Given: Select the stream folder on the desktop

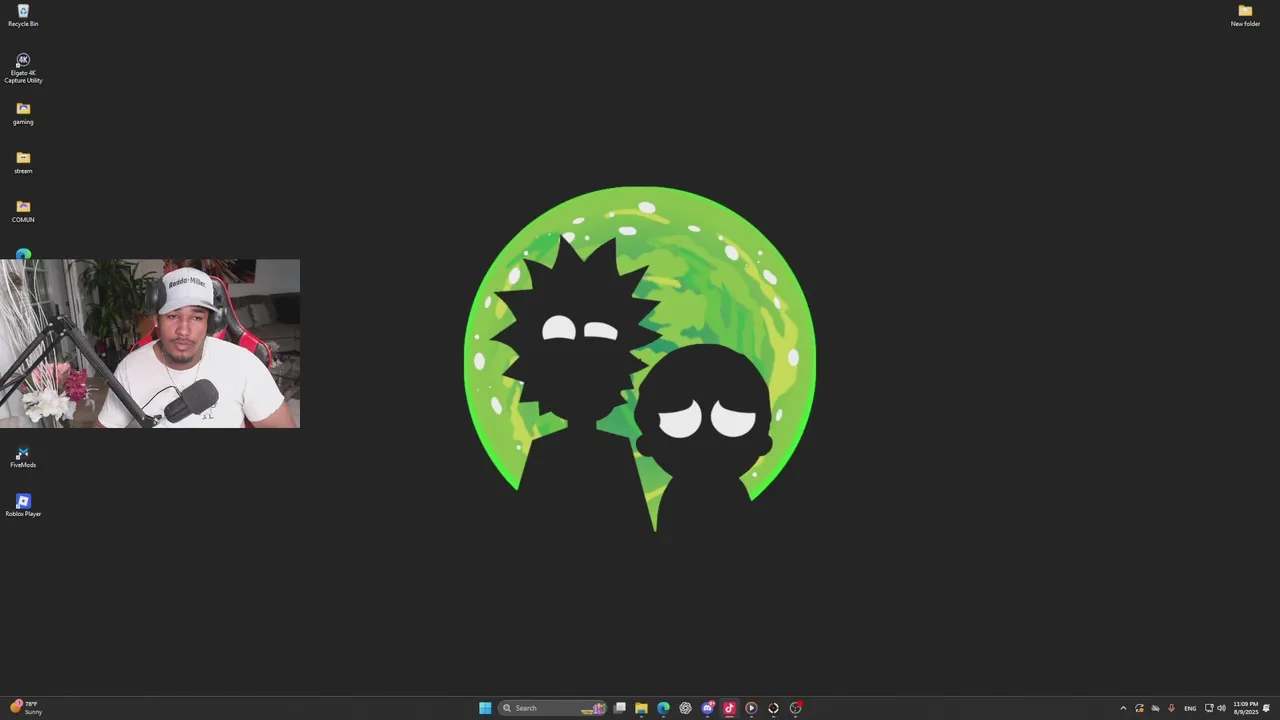Looking at the screenshot, I should point(23,162).
